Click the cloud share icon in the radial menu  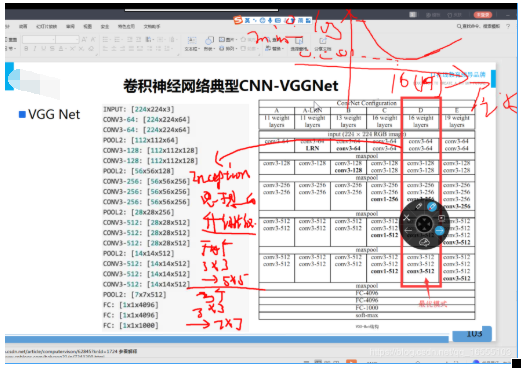(424, 242)
